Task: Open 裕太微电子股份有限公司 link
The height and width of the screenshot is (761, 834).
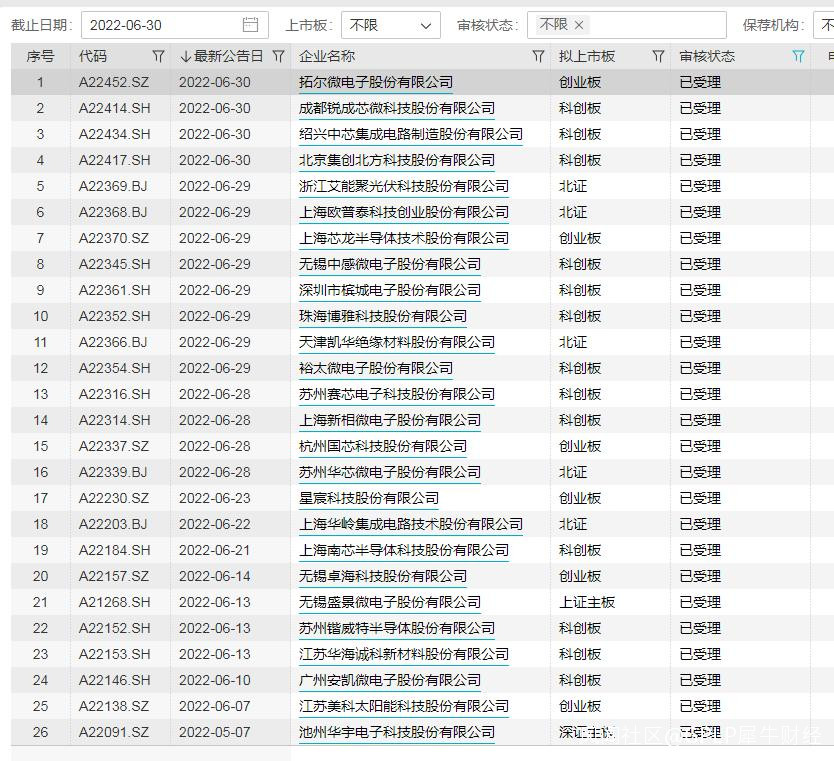Action: tap(376, 369)
